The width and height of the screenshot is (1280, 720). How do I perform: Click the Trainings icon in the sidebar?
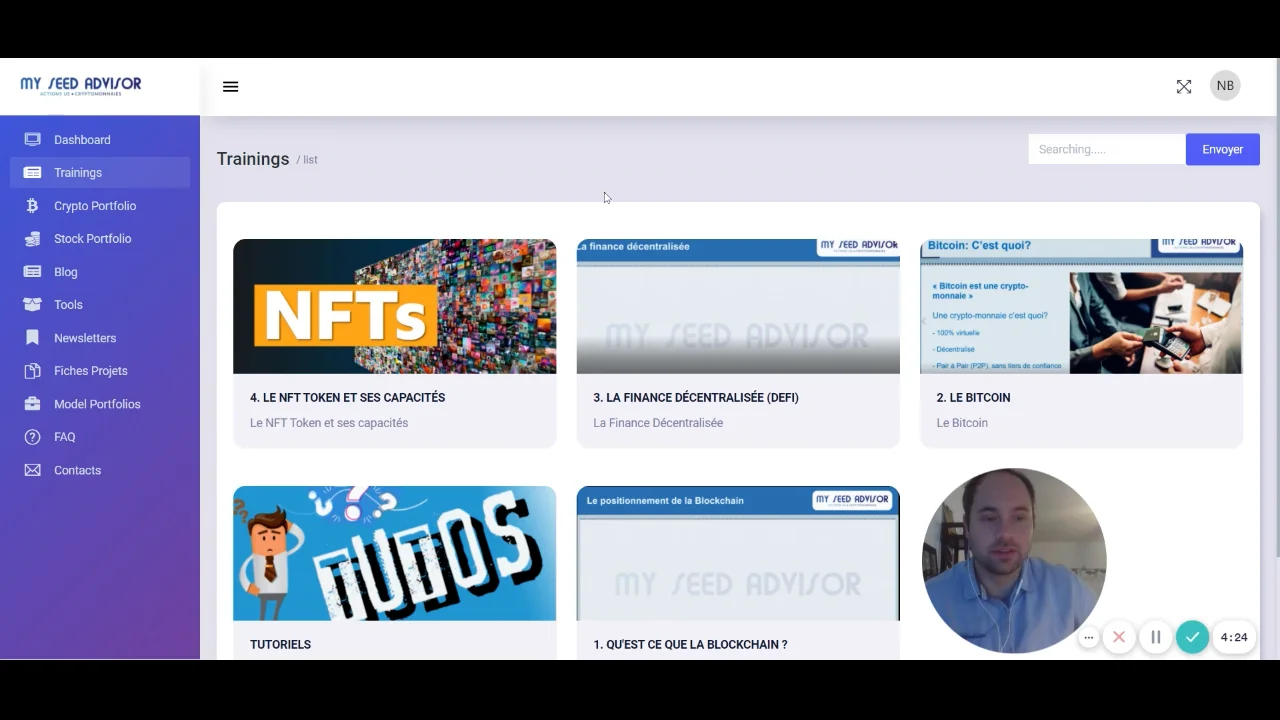33,173
